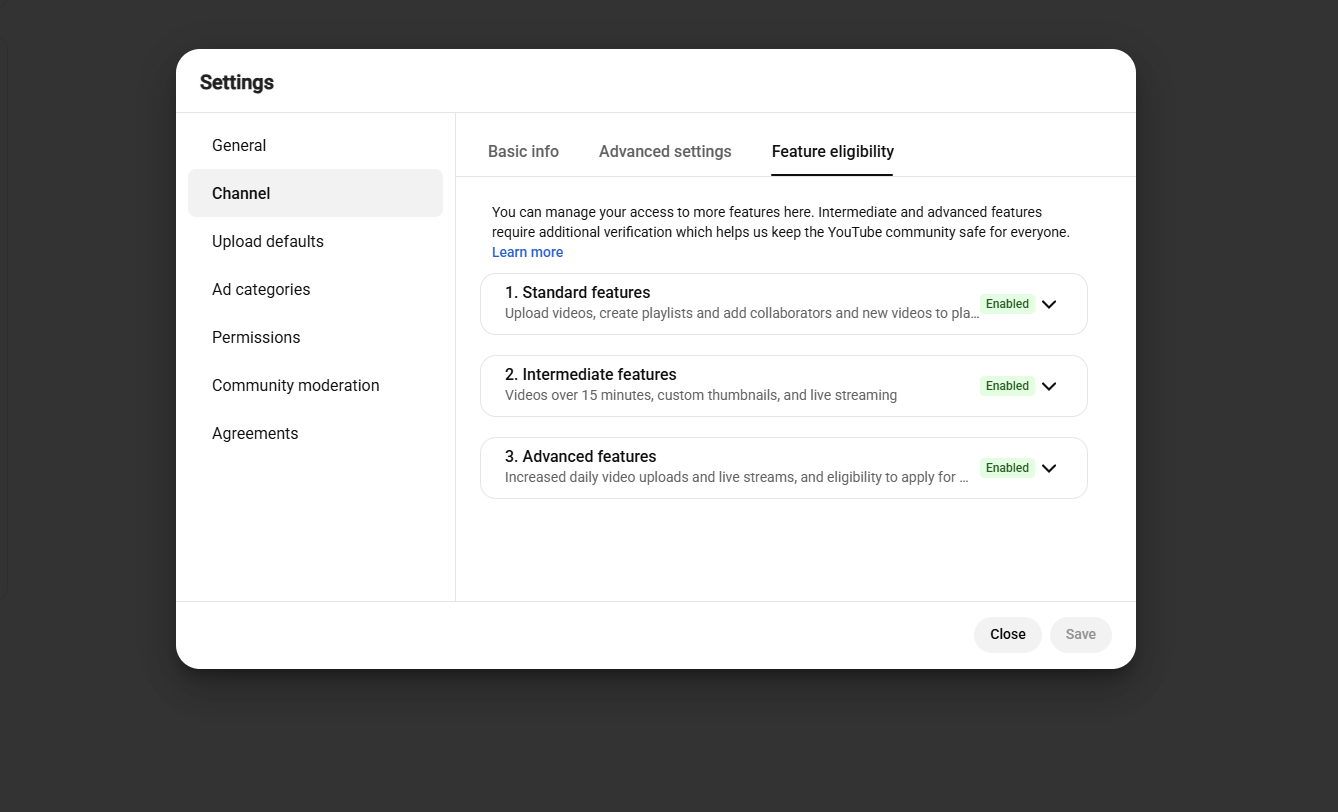Image resolution: width=1338 pixels, height=812 pixels.
Task: Expand the Intermediate features chevron
Action: (x=1049, y=386)
